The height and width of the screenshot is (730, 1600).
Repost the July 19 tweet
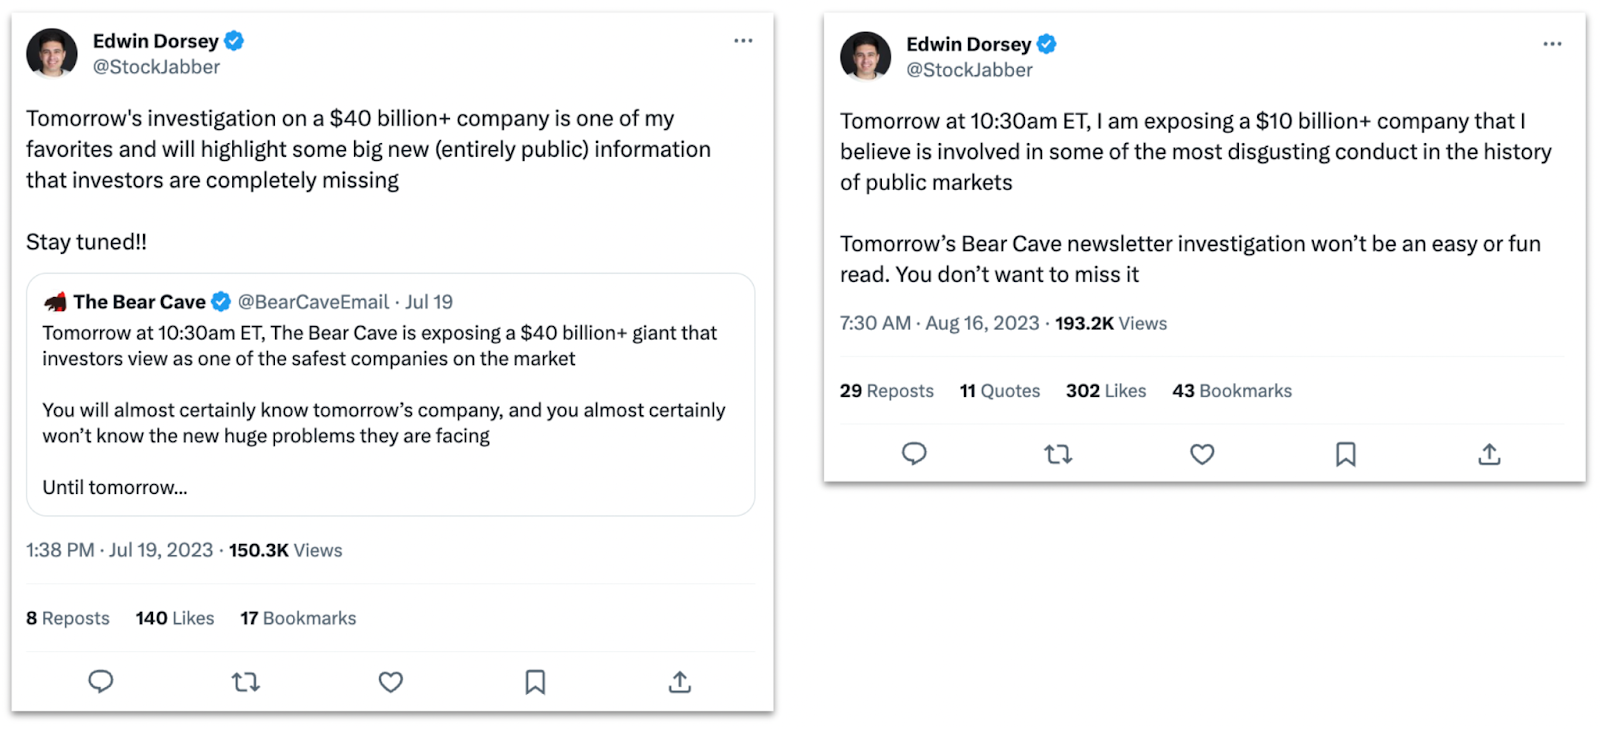point(245,682)
